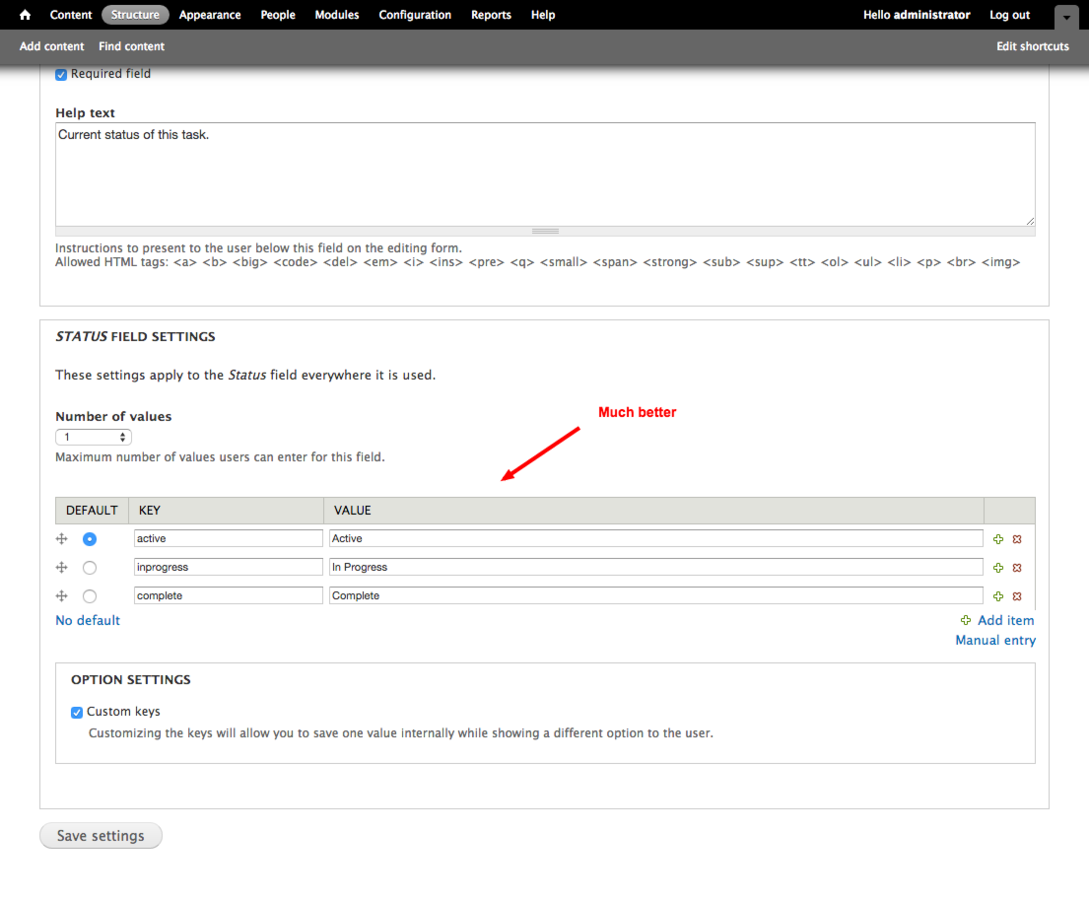The image size is (1089, 900).
Task: Add row after In Progress using plus icon
Action: 998,567
